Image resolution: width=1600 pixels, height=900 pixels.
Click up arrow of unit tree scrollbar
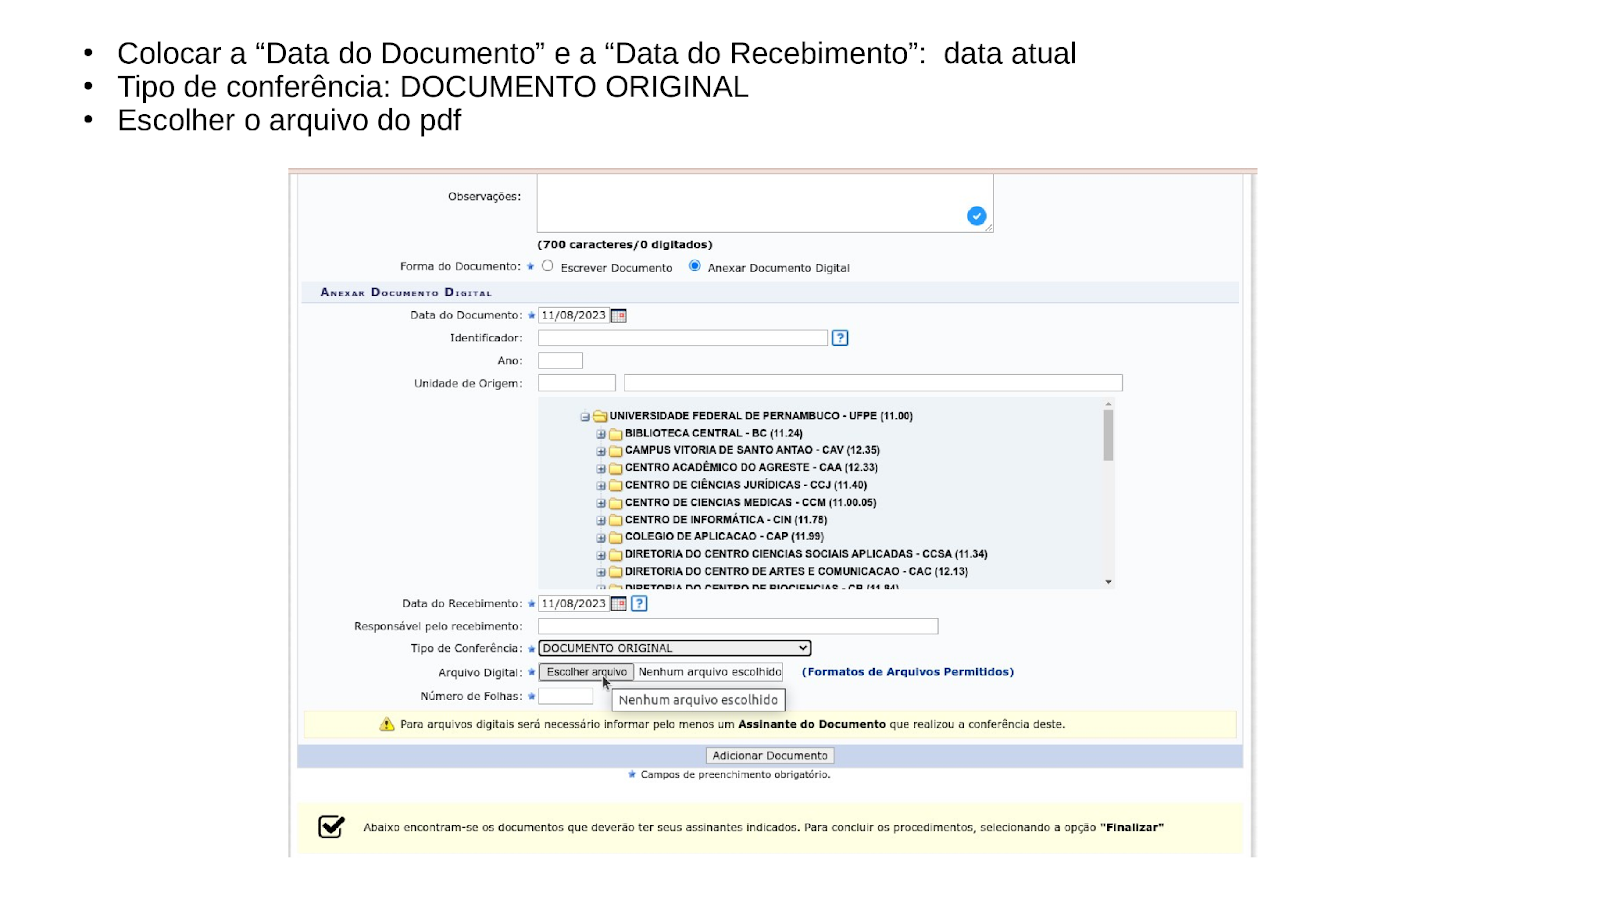[x=1108, y=404]
